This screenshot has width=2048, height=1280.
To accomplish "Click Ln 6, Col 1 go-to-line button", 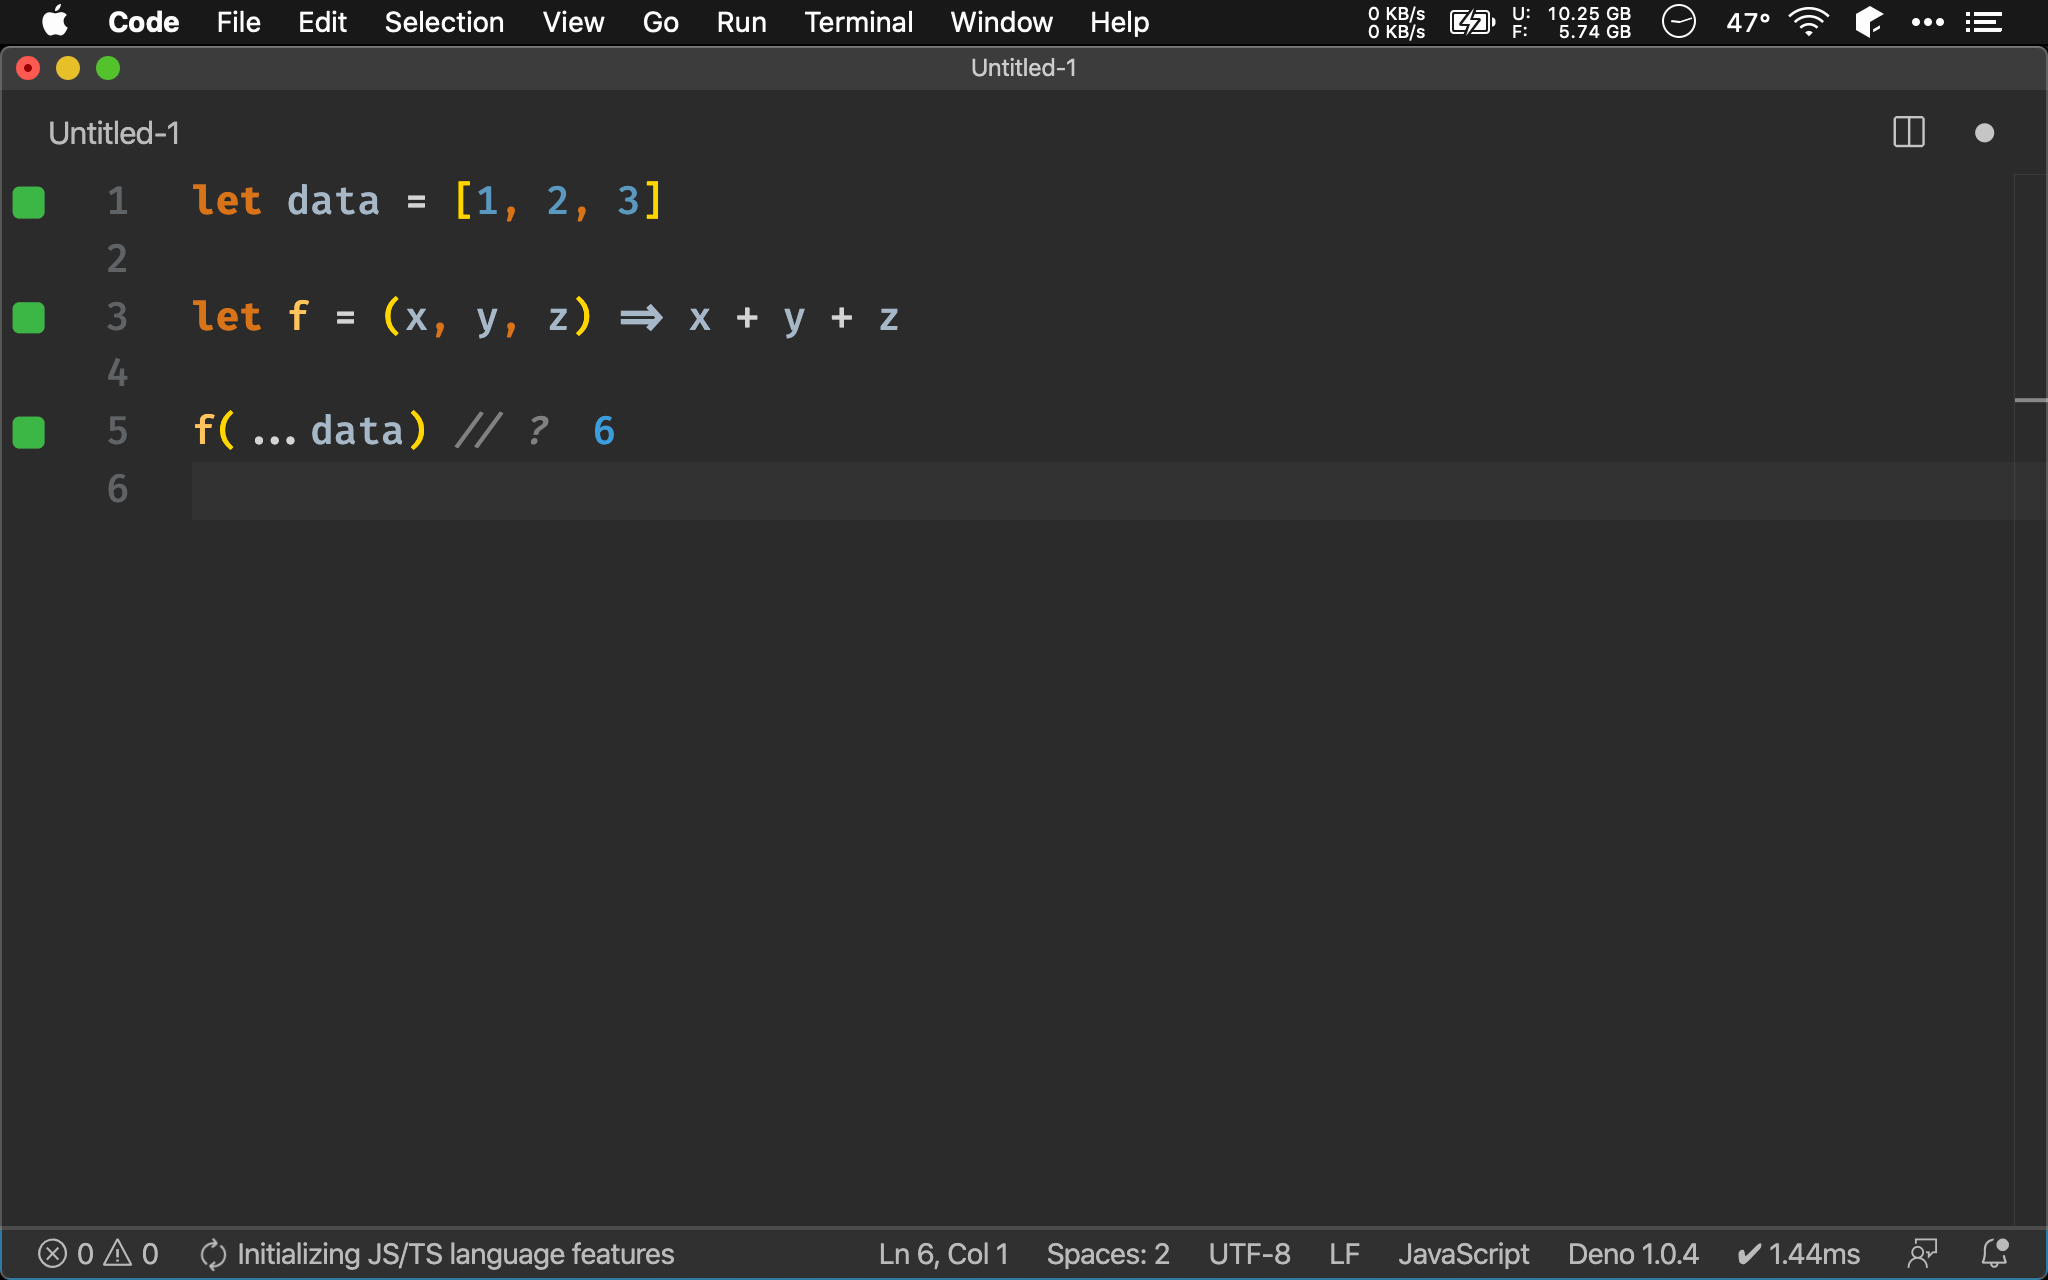I will click(x=943, y=1254).
